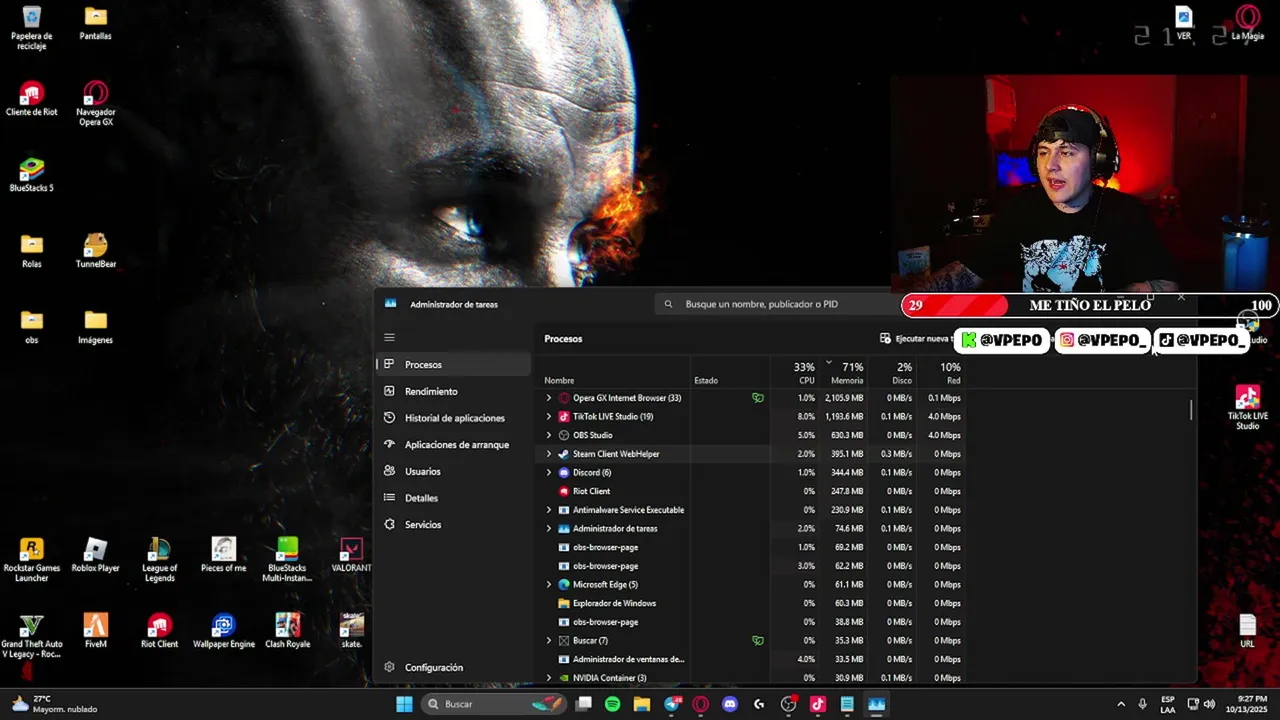Viewport: 1280px width, 720px height.
Task: Sort processes by the CPU column
Action: (795, 372)
